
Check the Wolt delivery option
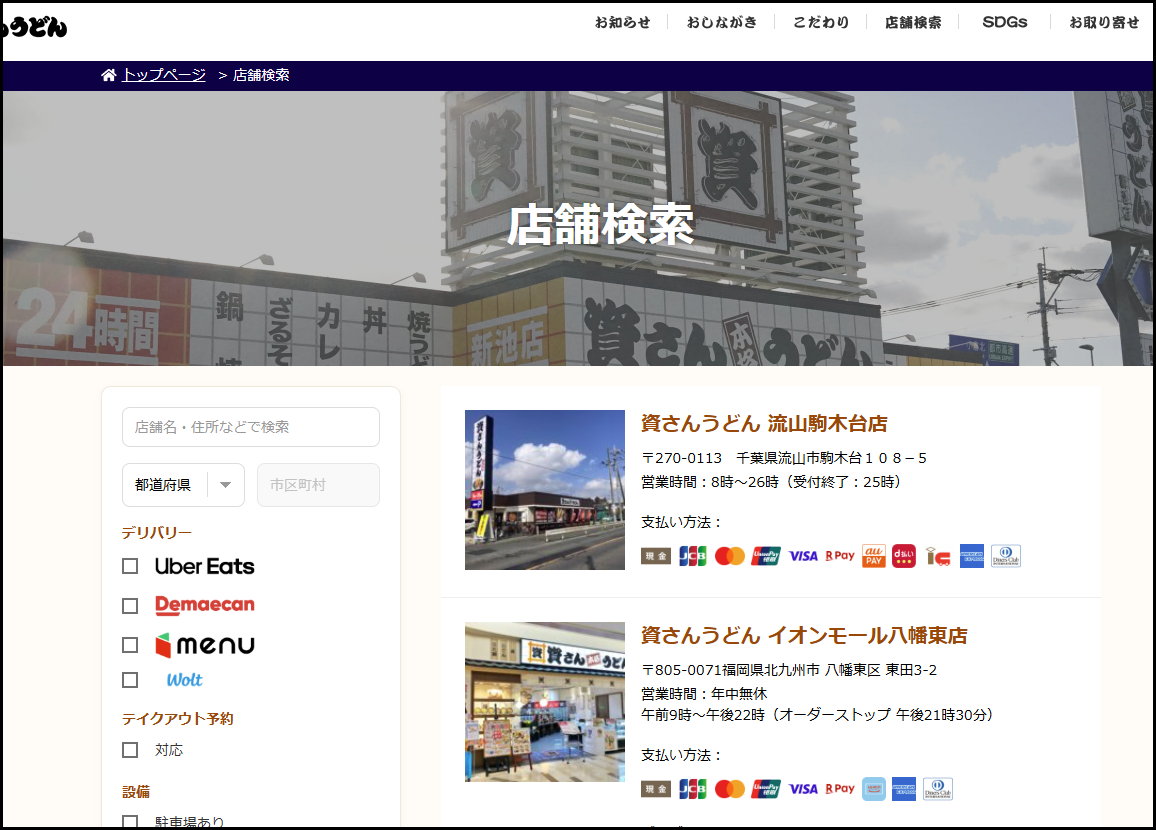tap(130, 680)
